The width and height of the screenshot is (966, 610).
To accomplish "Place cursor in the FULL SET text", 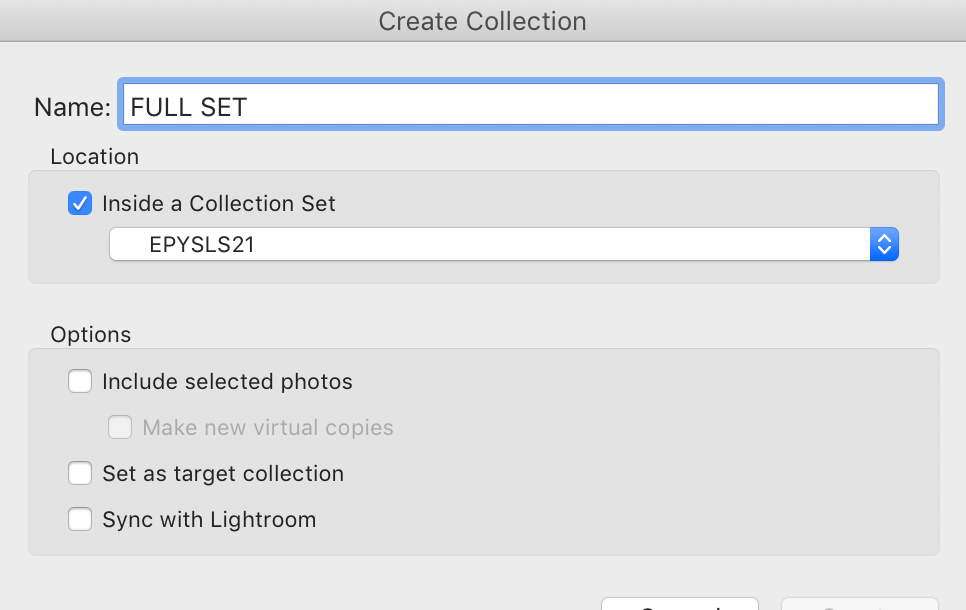I will tap(189, 107).
